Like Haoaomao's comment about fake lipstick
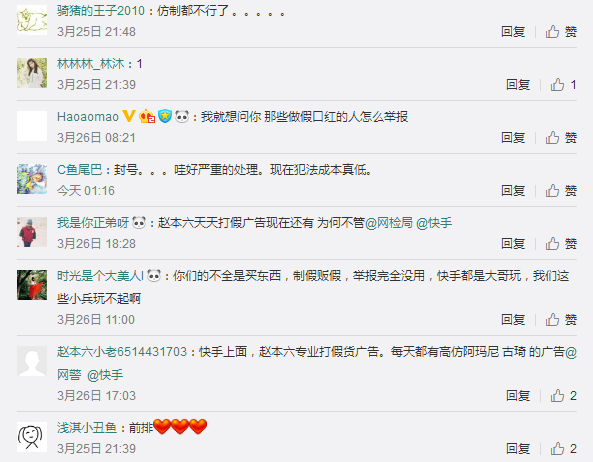Image resolution: width=593 pixels, height=462 pixels. [561, 138]
